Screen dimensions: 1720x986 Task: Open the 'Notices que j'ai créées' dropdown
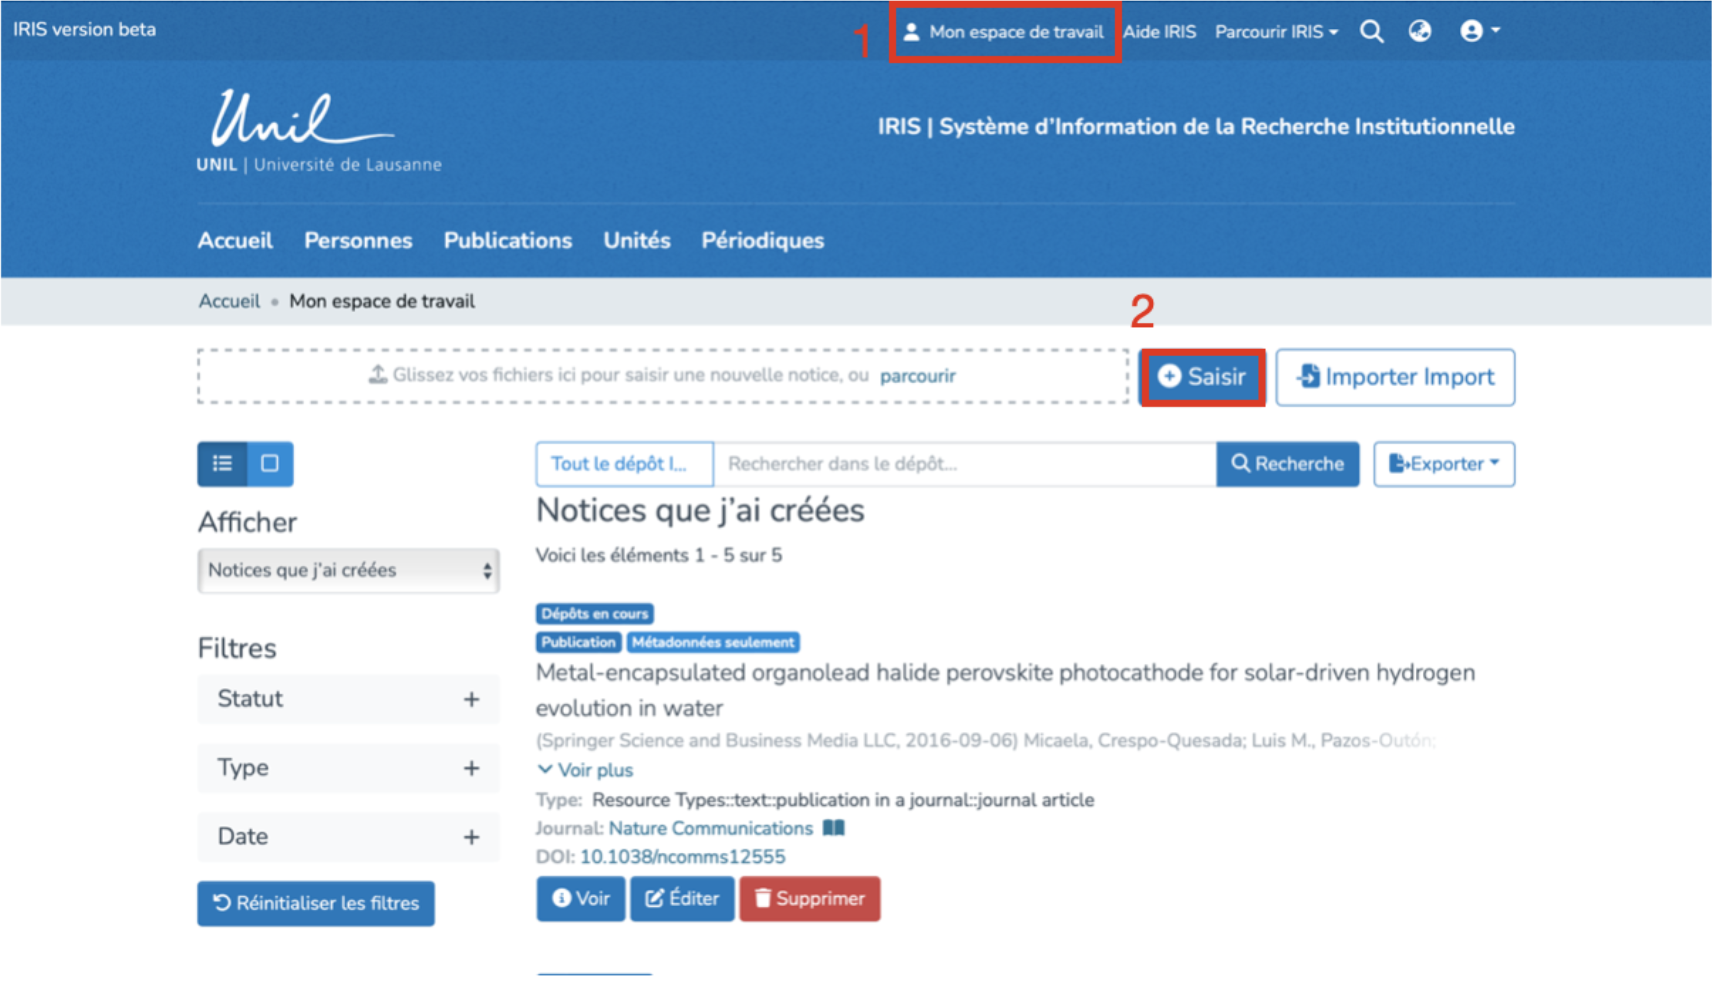[348, 571]
